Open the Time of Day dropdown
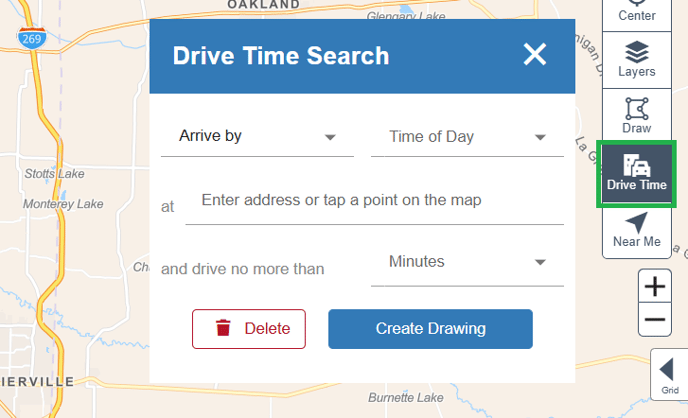The height and width of the screenshot is (418, 688). click(467, 137)
